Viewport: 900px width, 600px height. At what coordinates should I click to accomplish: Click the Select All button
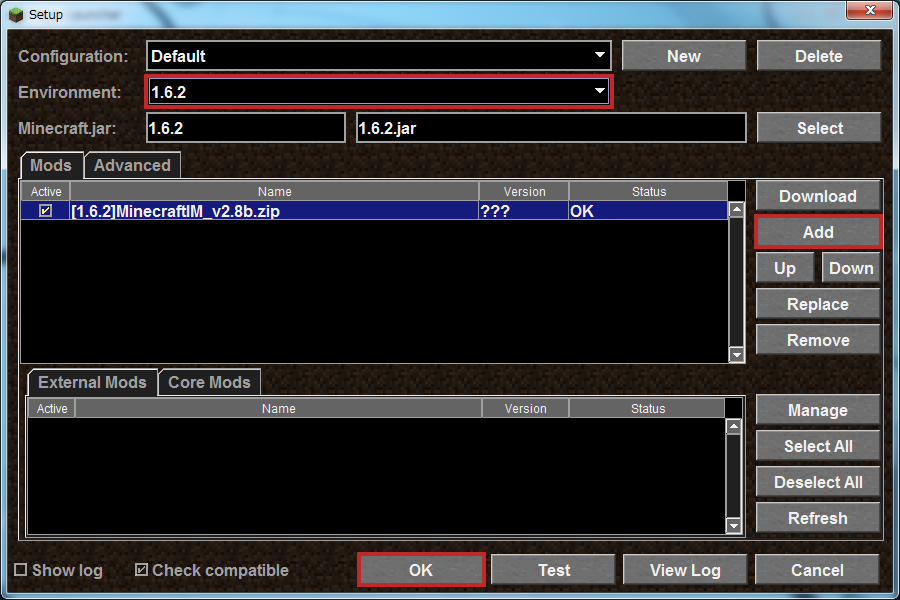[818, 446]
